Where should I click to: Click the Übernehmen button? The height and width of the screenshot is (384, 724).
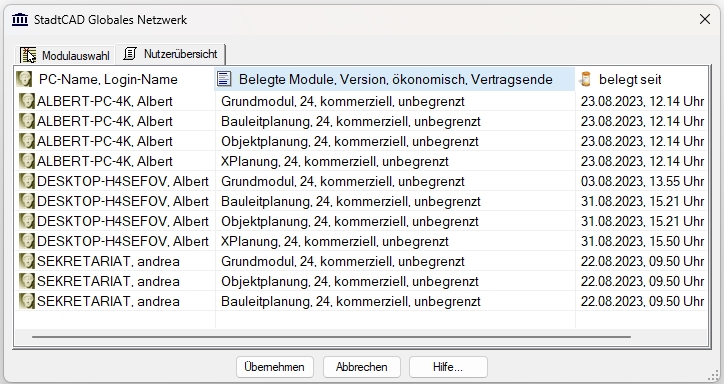click(x=274, y=367)
